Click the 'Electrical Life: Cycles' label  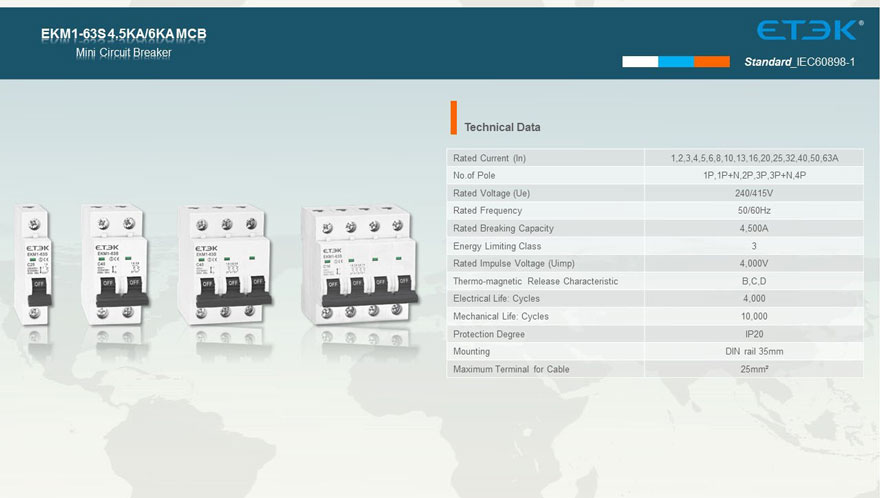click(x=496, y=299)
